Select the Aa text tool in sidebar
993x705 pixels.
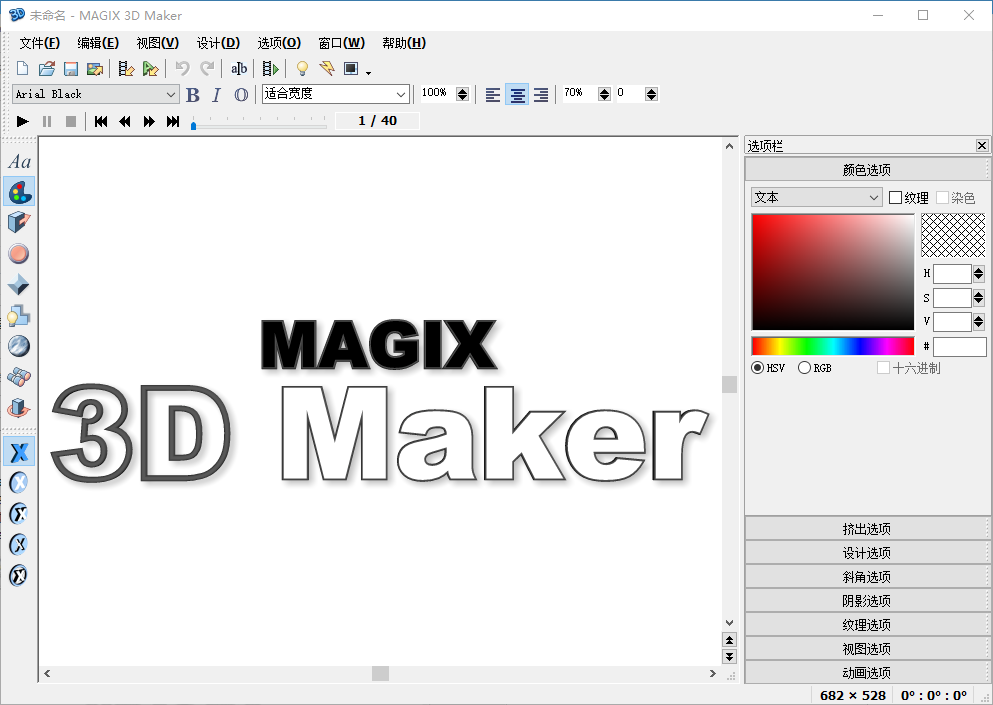click(x=19, y=162)
